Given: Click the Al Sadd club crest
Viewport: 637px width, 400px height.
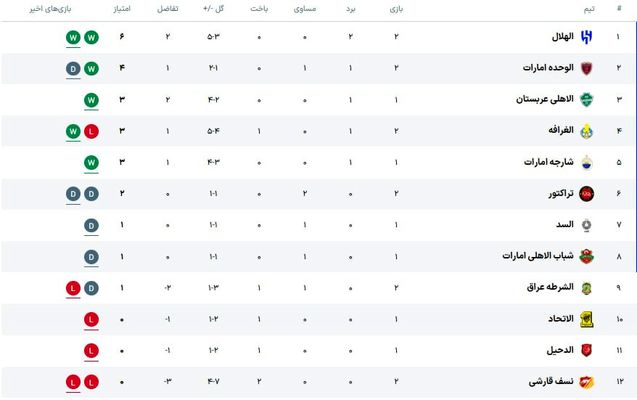Looking at the screenshot, I should pyautogui.click(x=587, y=225).
